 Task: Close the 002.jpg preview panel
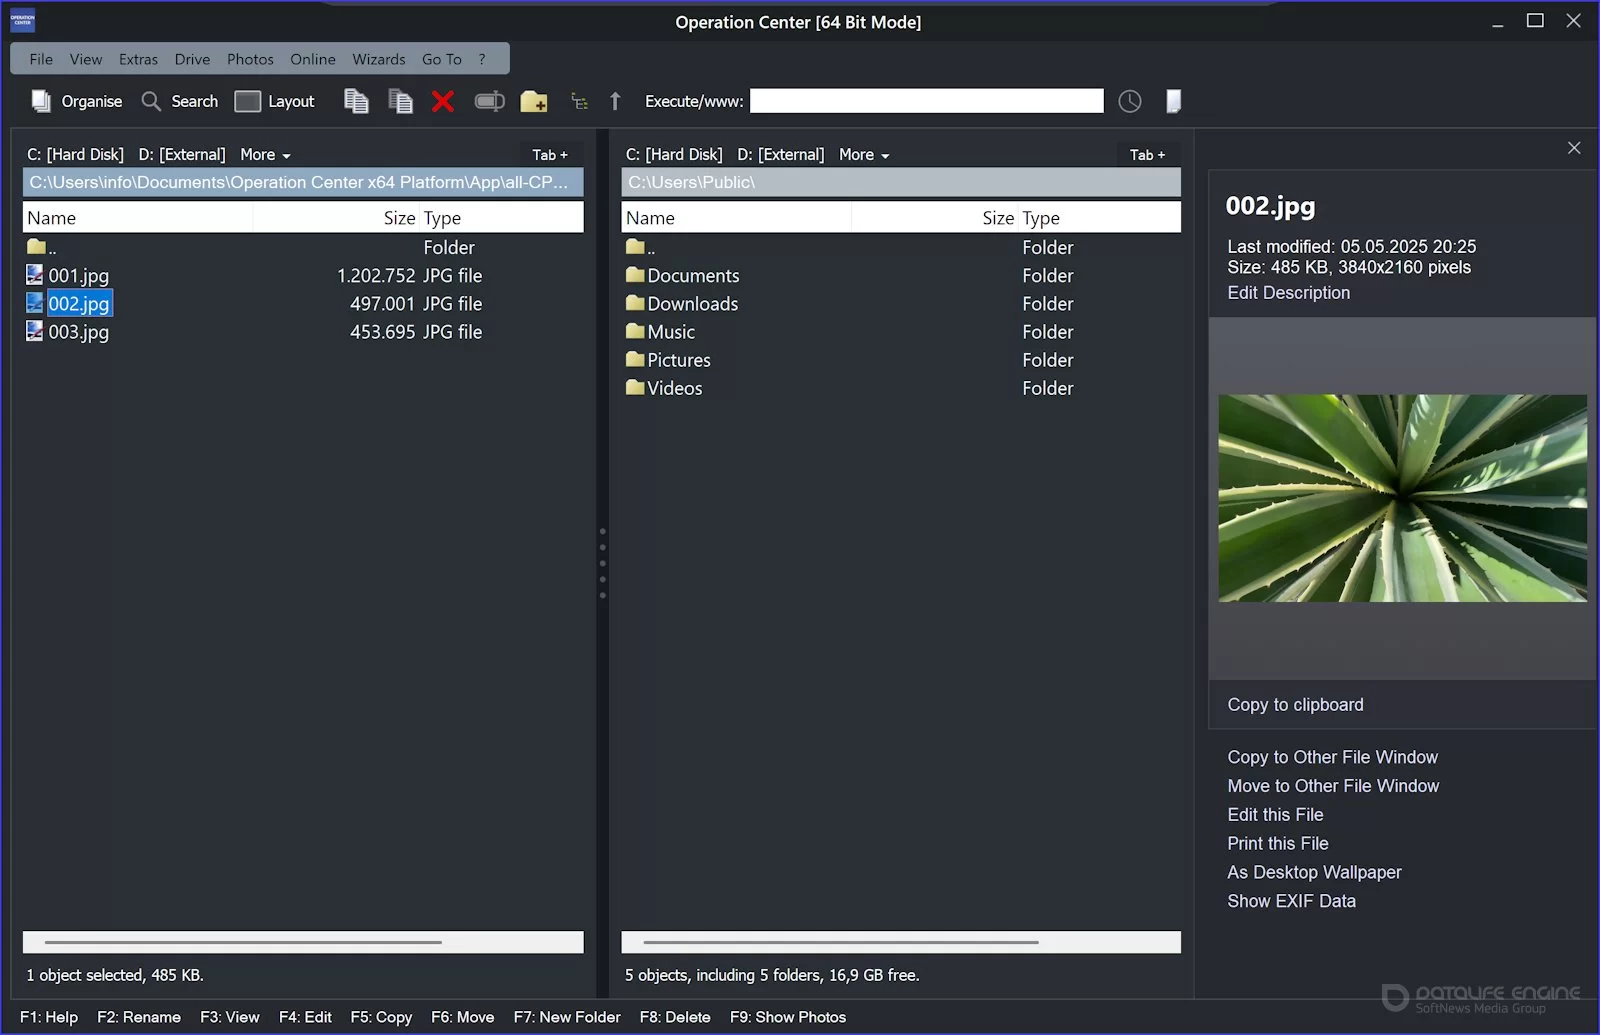click(1574, 148)
